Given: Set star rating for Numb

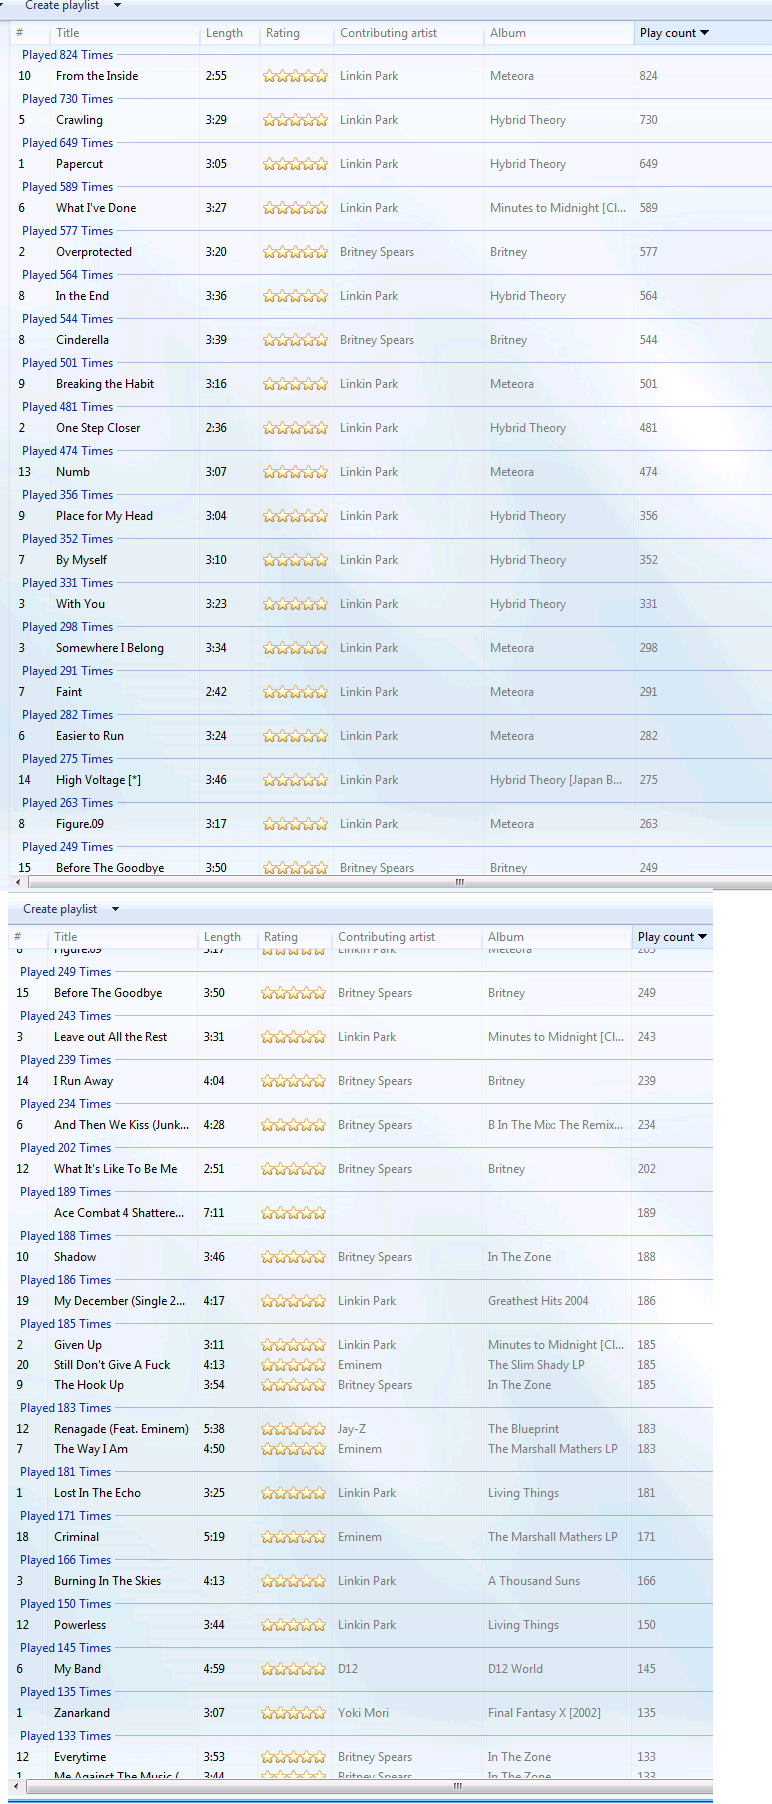Looking at the screenshot, I should pos(295,472).
